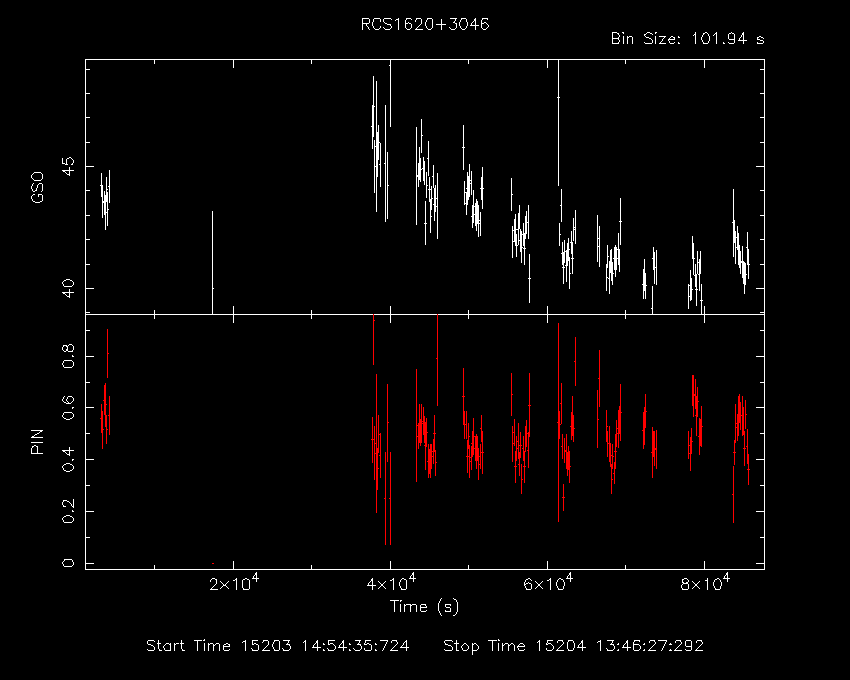Click the GSO axis value 45
Viewport: 850px width, 680px height.
coord(68,166)
